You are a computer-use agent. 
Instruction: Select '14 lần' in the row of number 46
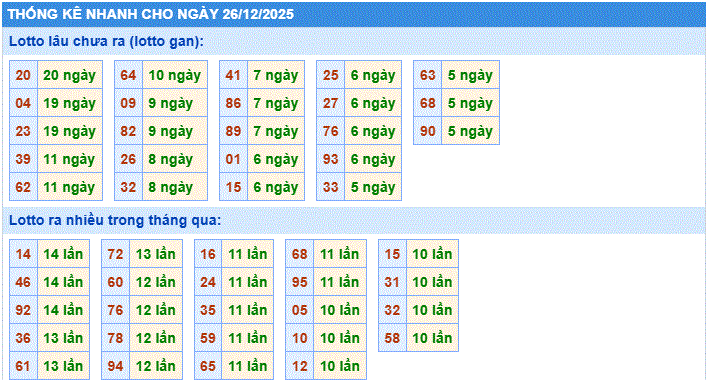click(x=63, y=282)
